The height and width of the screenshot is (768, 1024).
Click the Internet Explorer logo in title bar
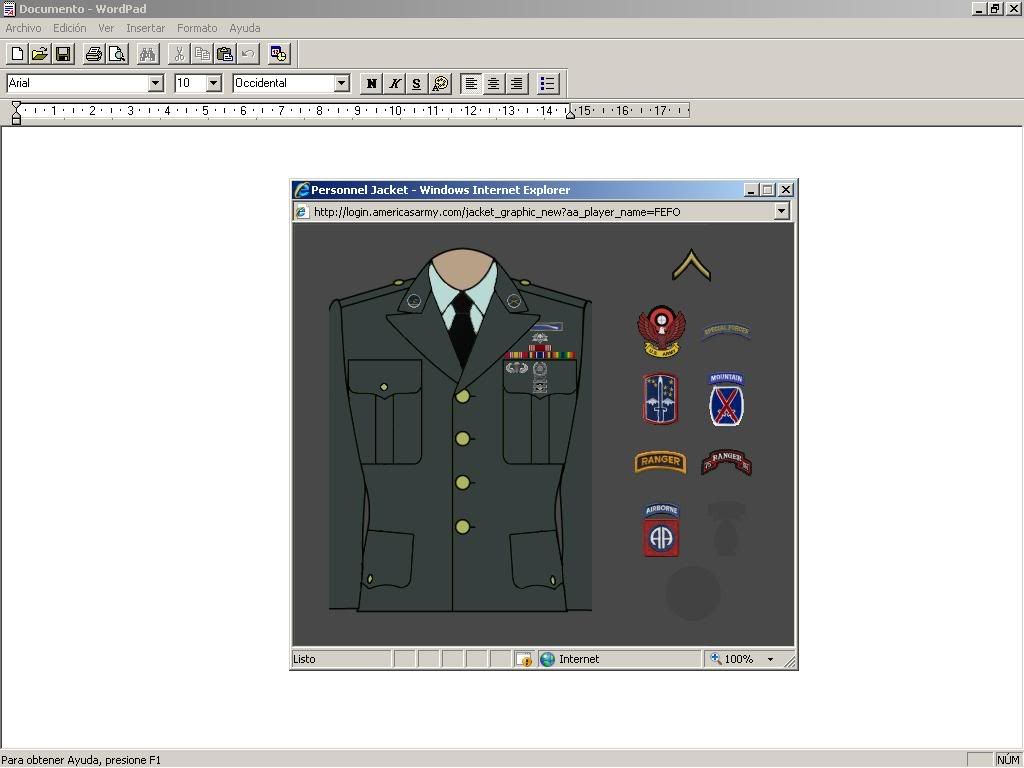click(x=301, y=189)
